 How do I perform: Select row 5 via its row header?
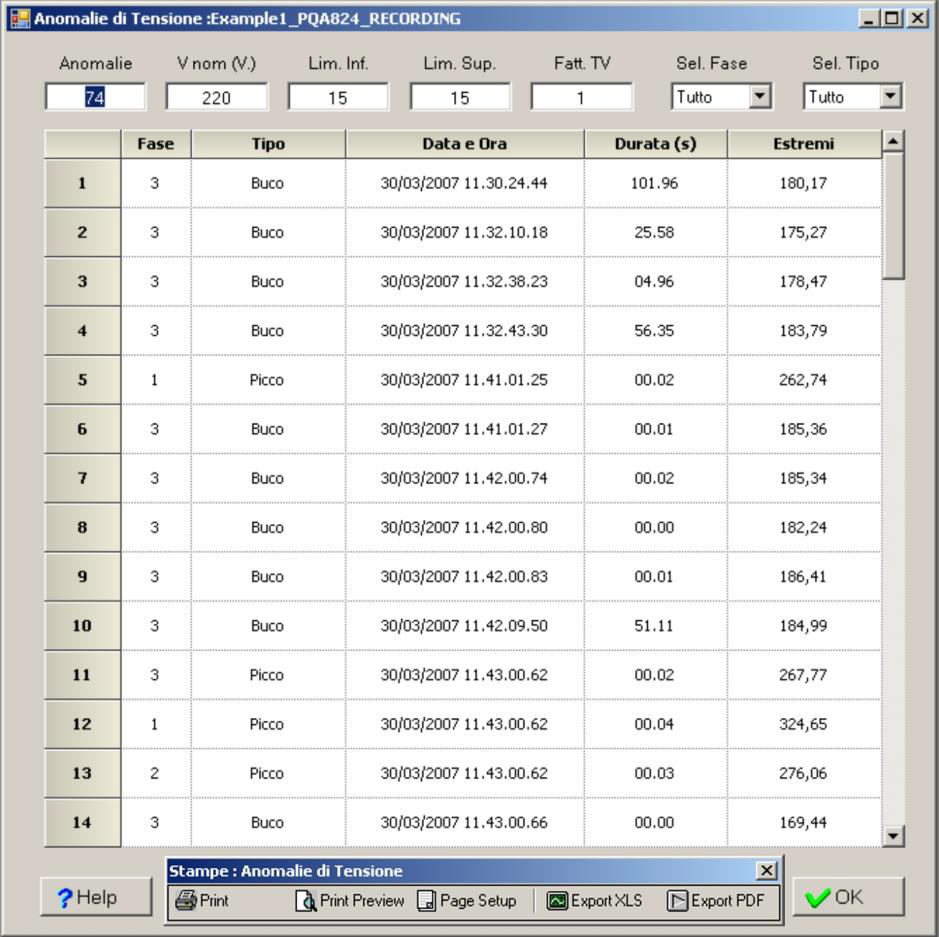(x=82, y=380)
